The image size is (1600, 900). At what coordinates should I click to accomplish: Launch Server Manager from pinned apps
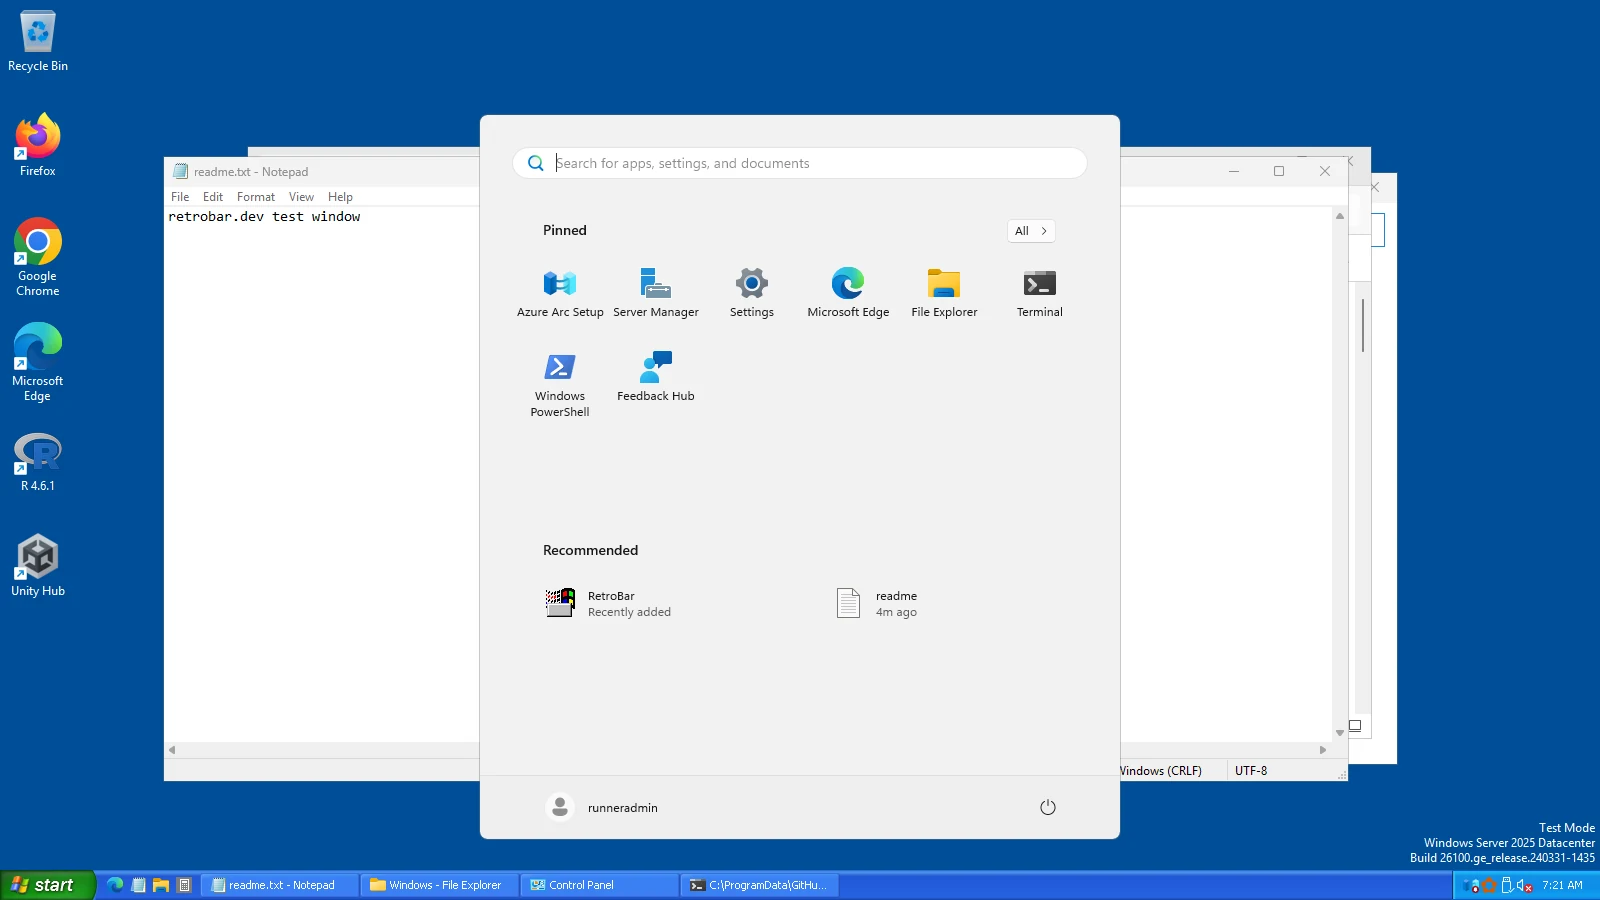coord(656,293)
